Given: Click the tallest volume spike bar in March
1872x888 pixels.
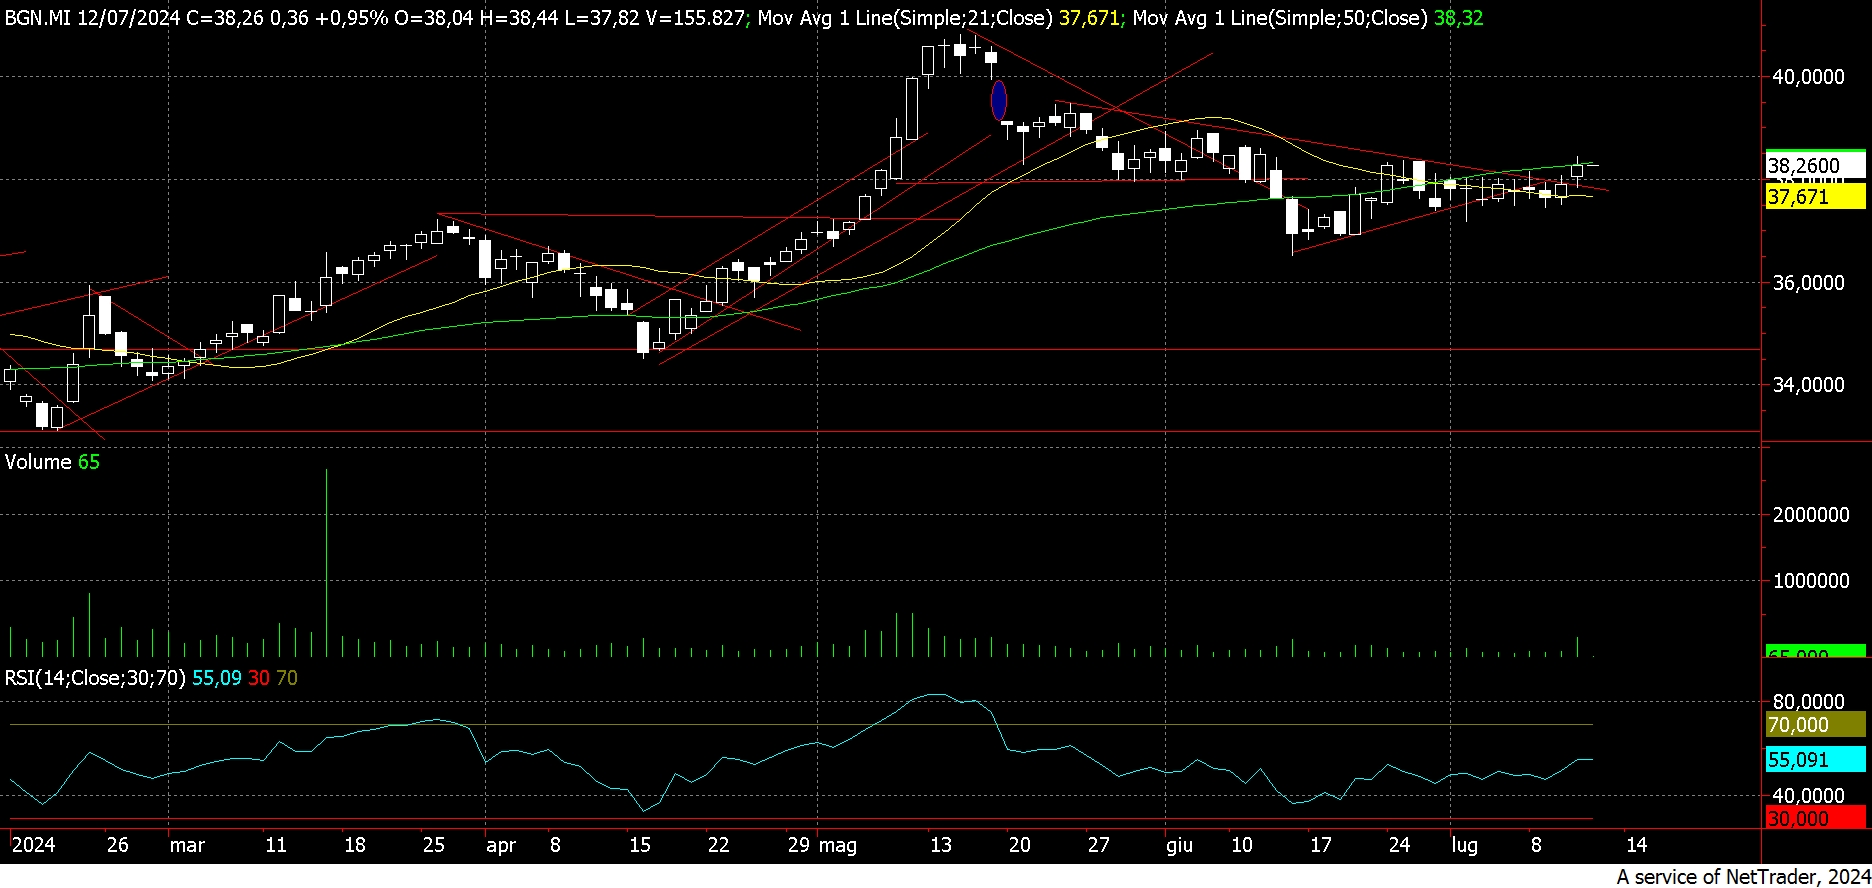Looking at the screenshot, I should tap(327, 562).
